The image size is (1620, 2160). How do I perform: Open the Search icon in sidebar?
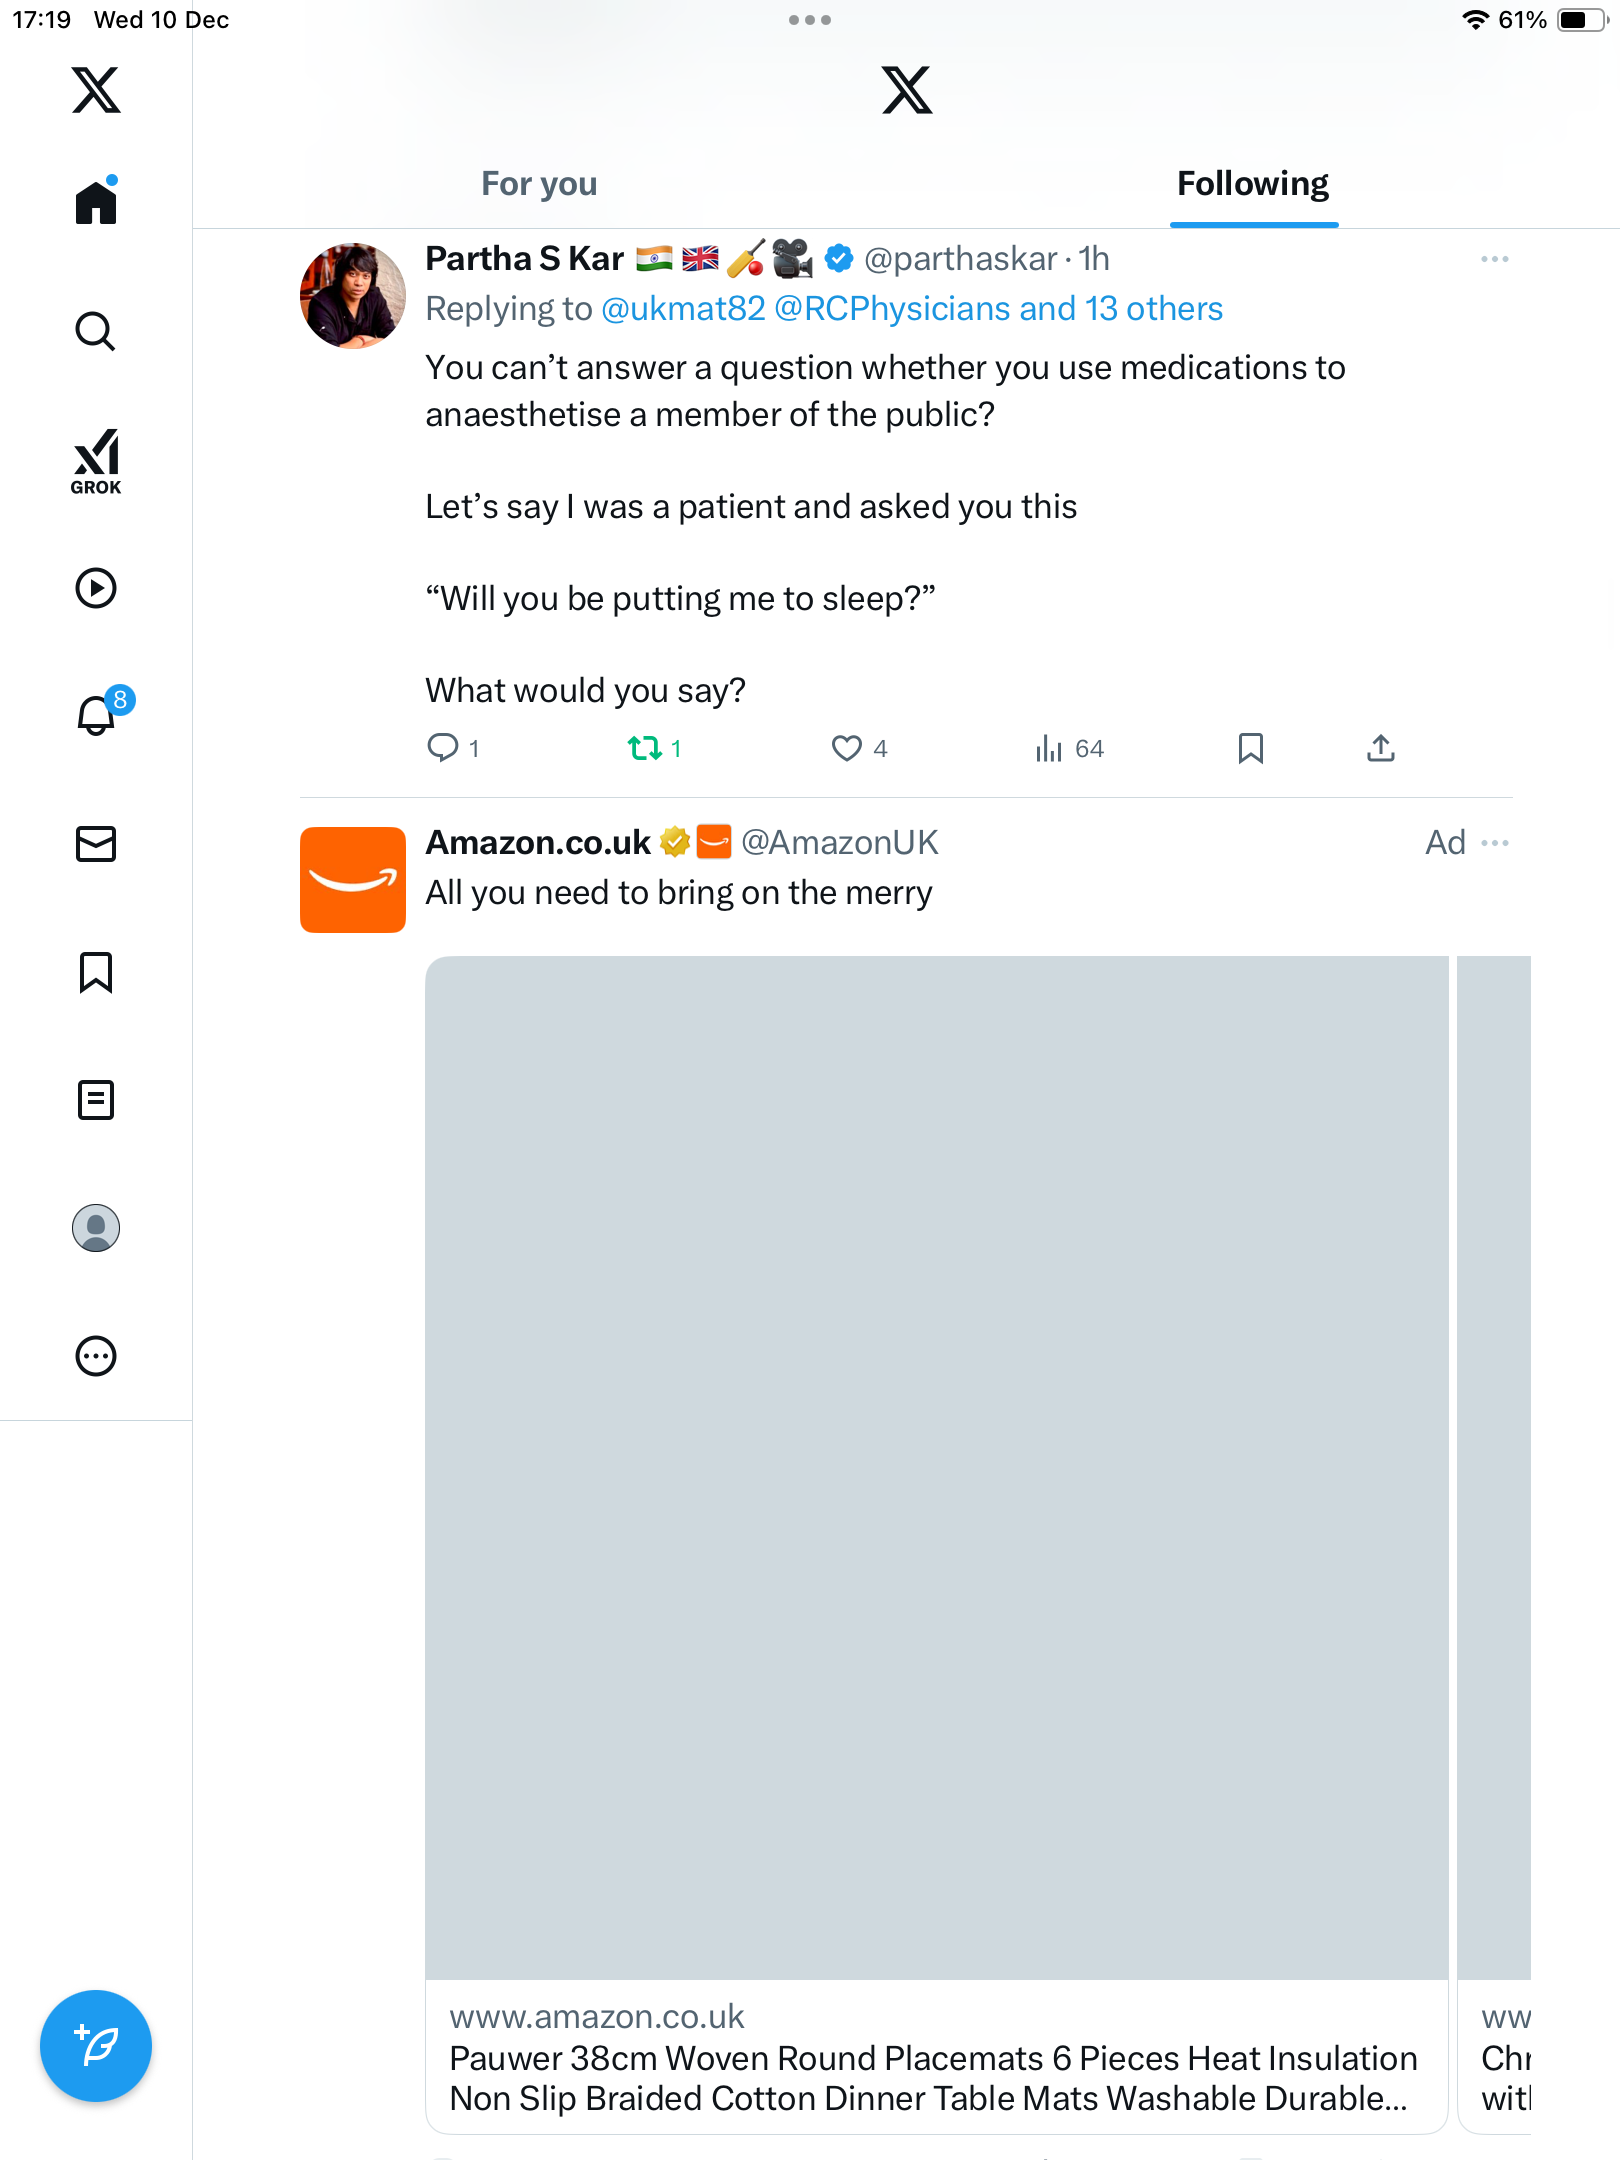pyautogui.click(x=96, y=331)
